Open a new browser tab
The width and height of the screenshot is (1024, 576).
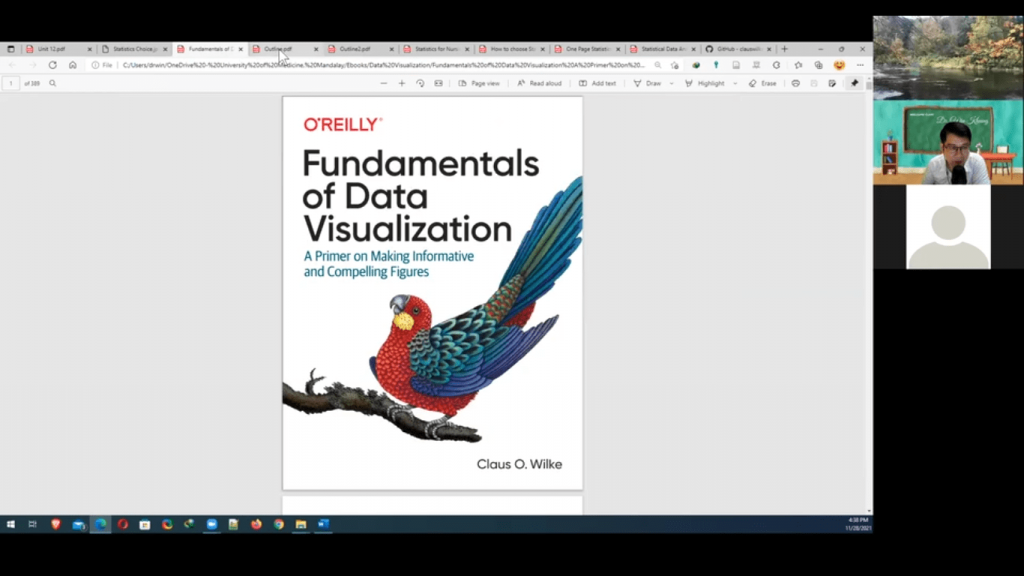click(784, 49)
